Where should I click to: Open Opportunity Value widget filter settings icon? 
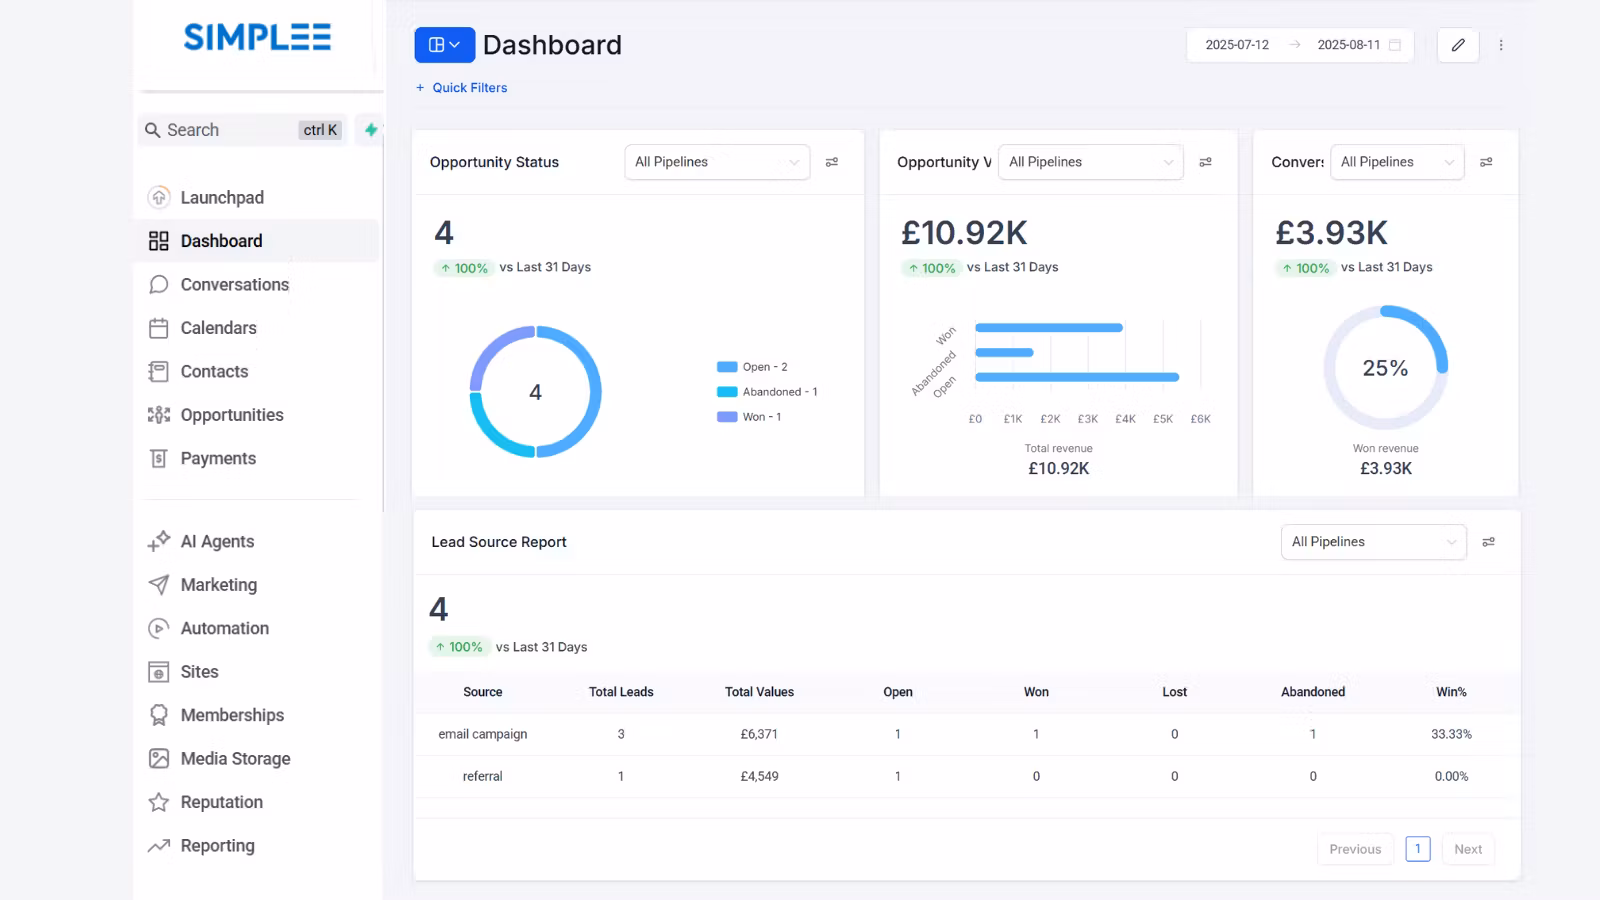[x=1205, y=162]
